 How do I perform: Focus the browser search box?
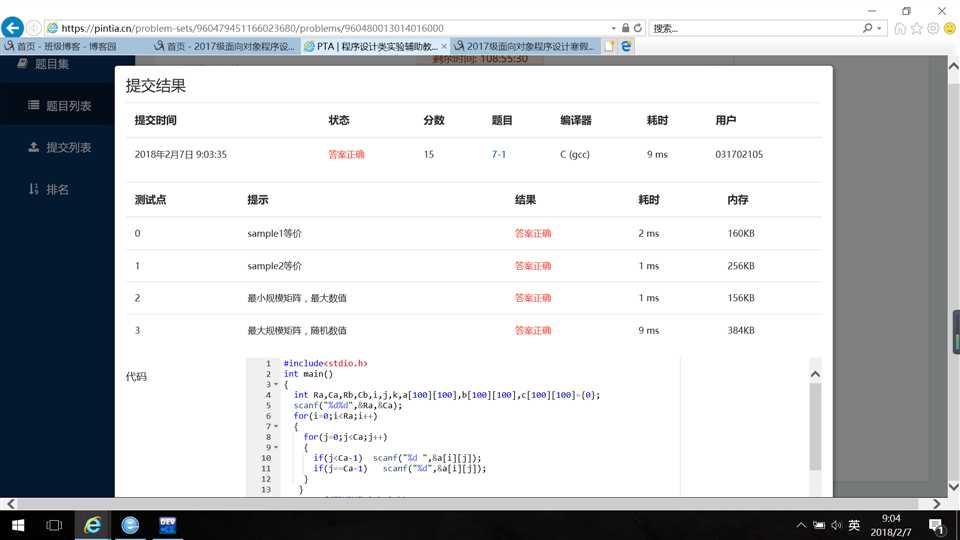[x=754, y=28]
